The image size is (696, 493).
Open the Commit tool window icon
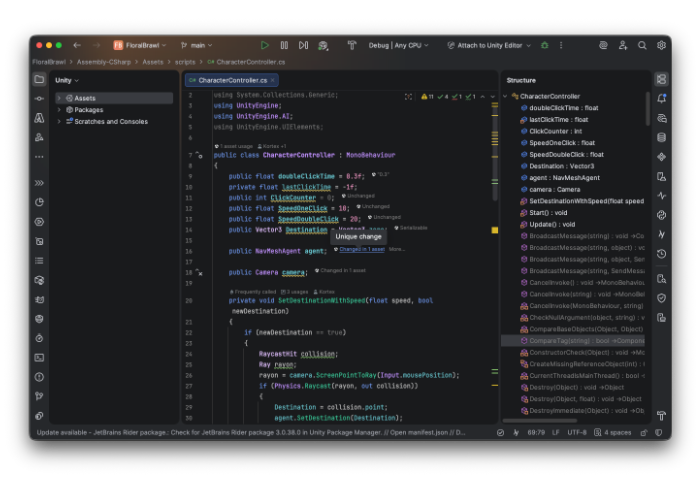pyautogui.click(x=39, y=99)
